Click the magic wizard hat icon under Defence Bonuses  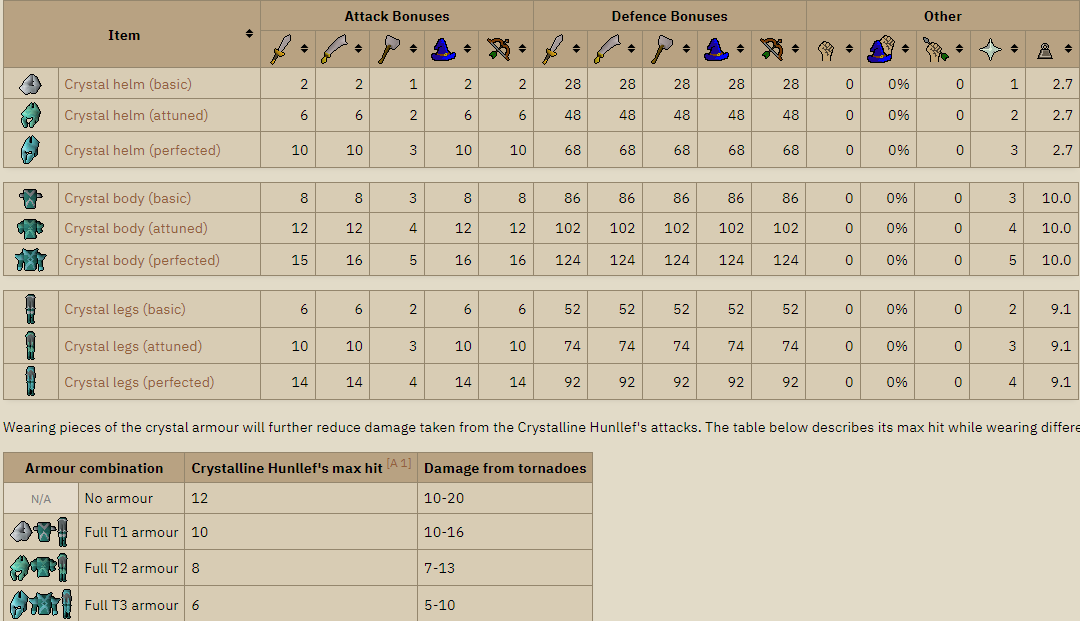point(716,50)
